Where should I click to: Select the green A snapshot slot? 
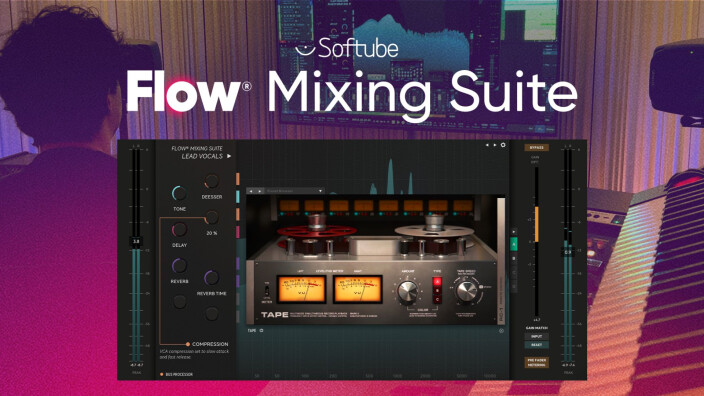(514, 244)
